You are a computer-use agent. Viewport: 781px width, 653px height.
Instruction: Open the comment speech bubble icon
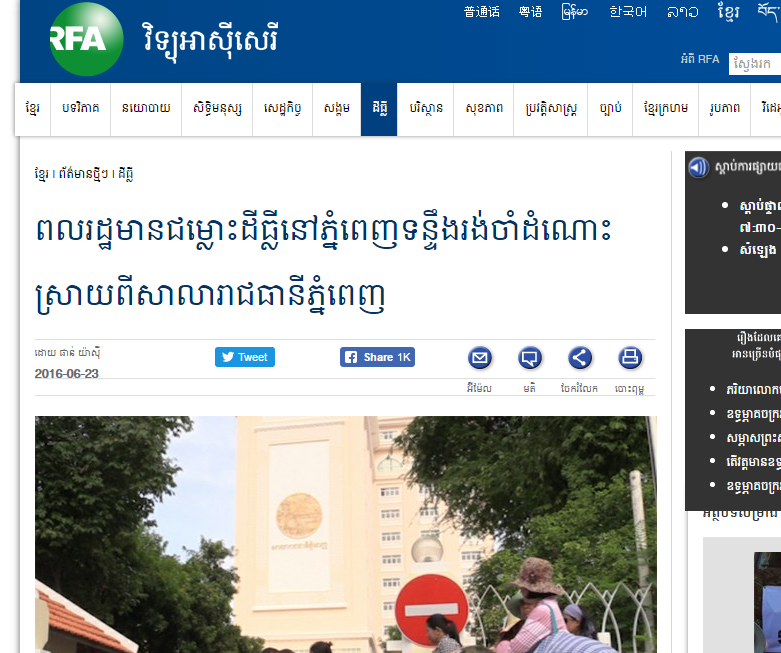[x=530, y=358]
